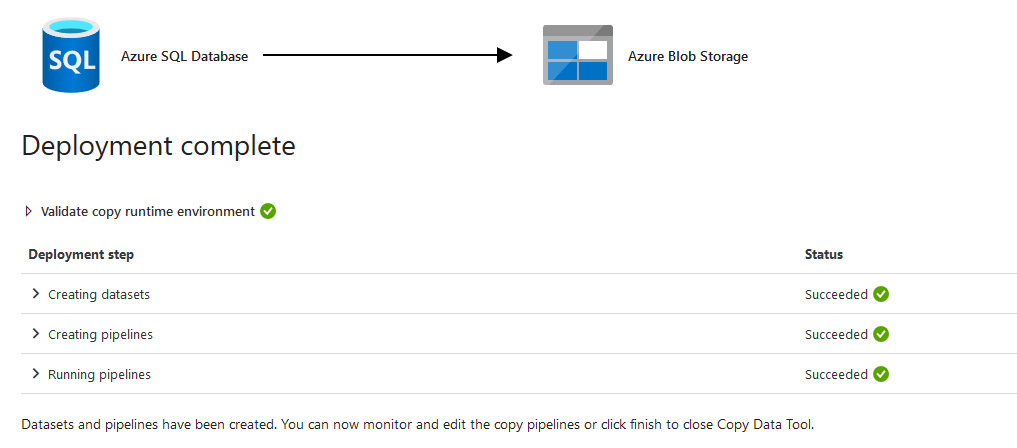Click the Status column header
Screen dimensions: 1017x448
click(824, 255)
